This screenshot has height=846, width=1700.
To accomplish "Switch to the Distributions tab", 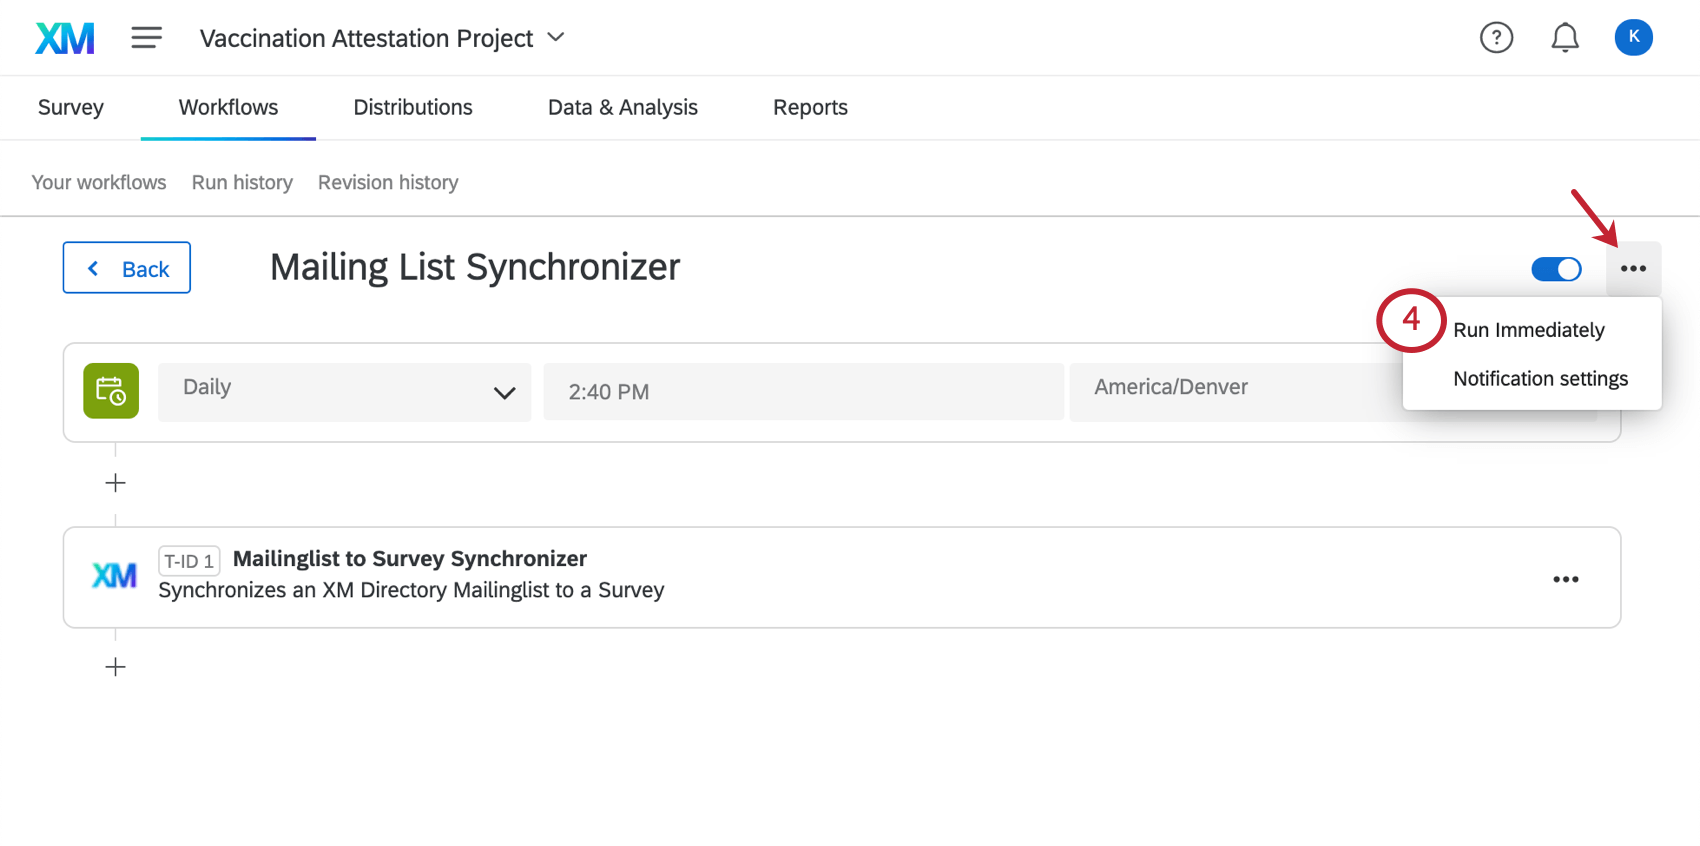I will pyautogui.click(x=413, y=107).
